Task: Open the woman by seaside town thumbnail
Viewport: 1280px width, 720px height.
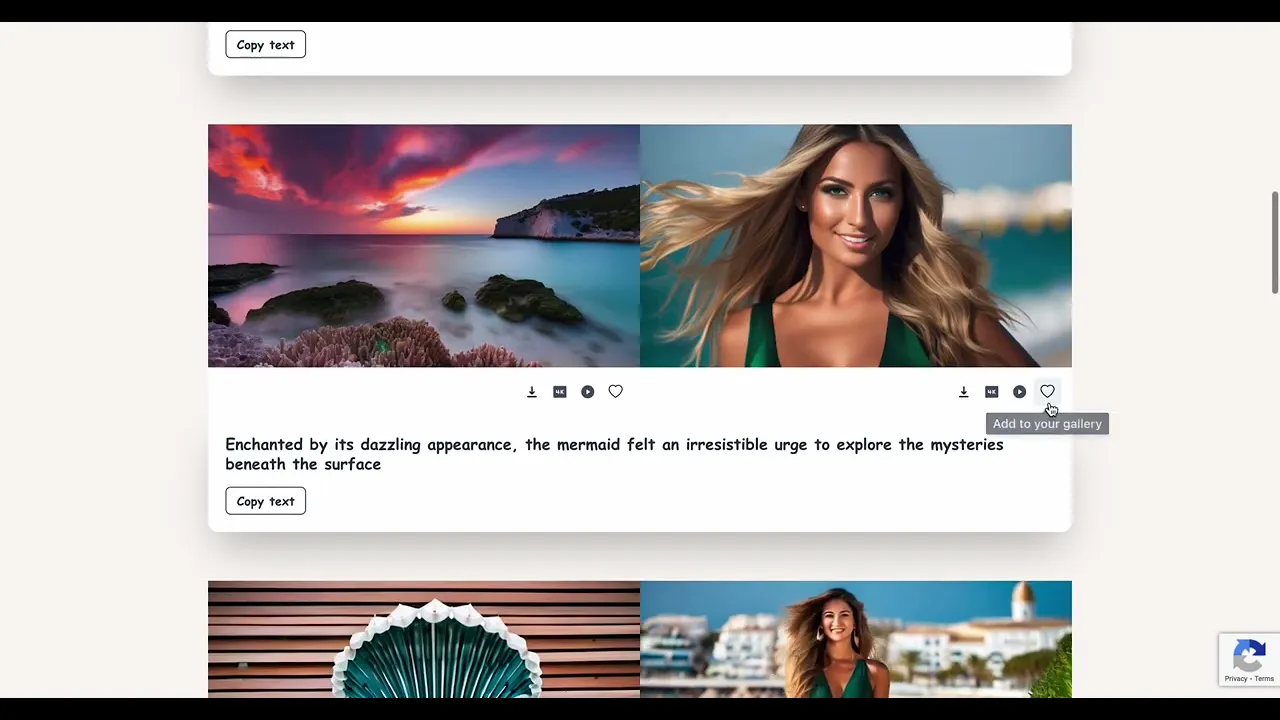Action: click(856, 639)
